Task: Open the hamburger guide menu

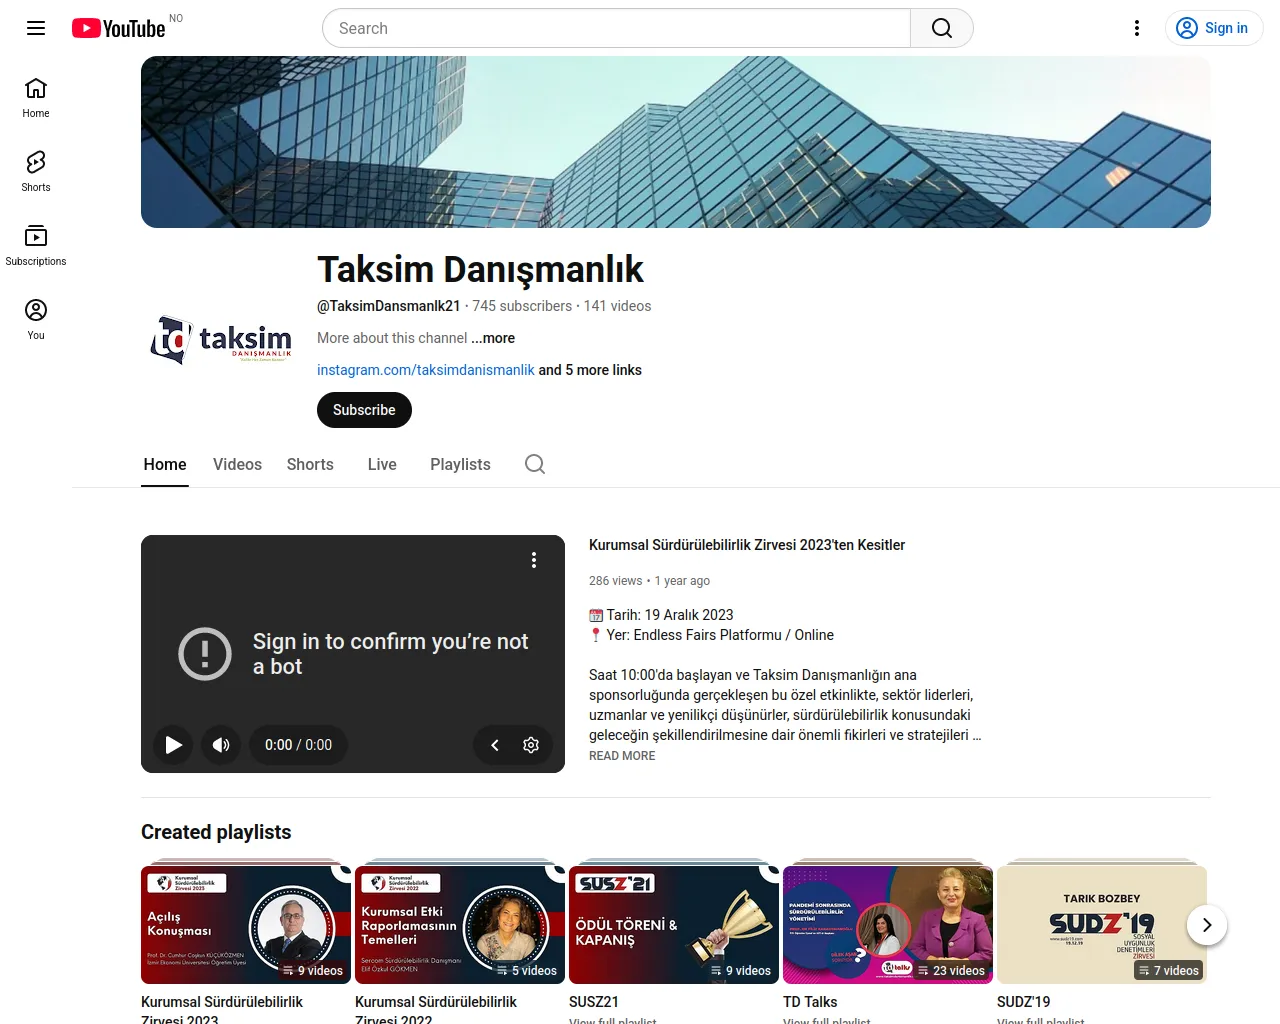Action: click(36, 28)
